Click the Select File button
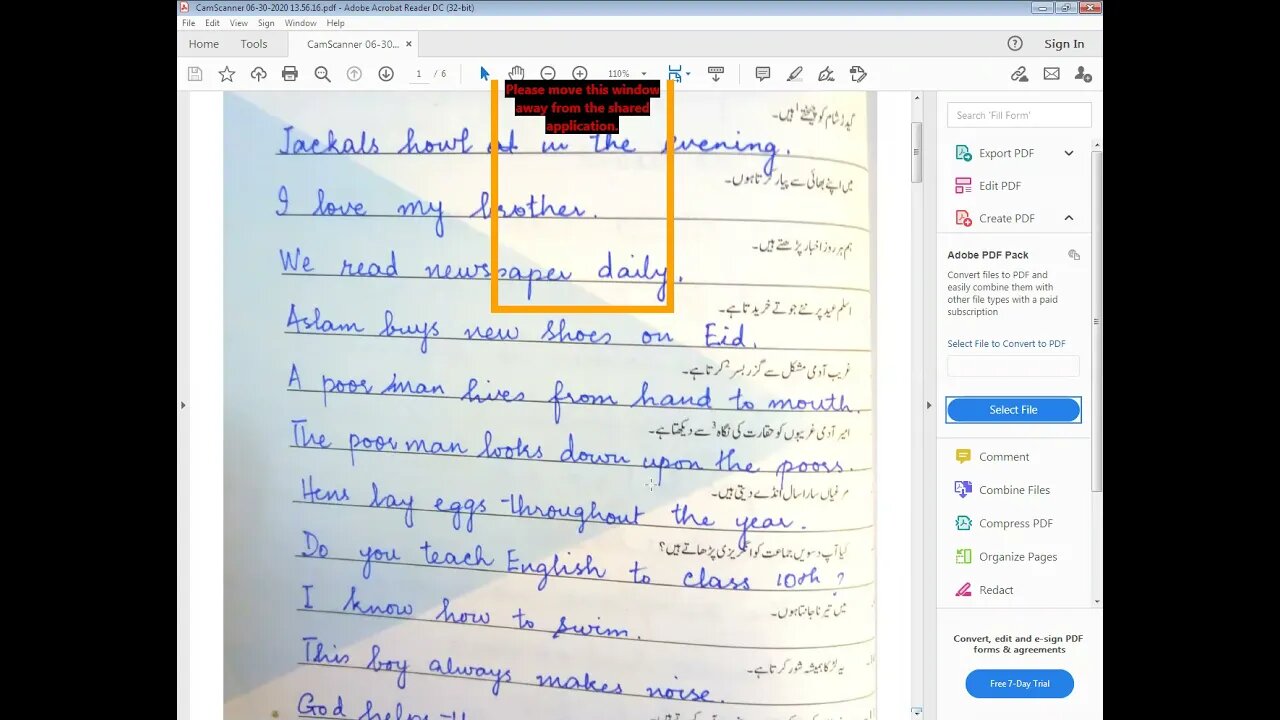Image resolution: width=1280 pixels, height=720 pixels. pos(1013,410)
